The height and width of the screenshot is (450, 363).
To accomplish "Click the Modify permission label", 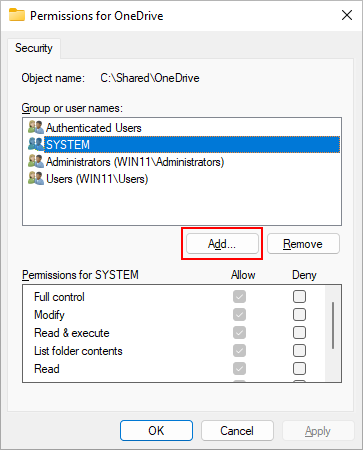I will [x=49, y=315].
